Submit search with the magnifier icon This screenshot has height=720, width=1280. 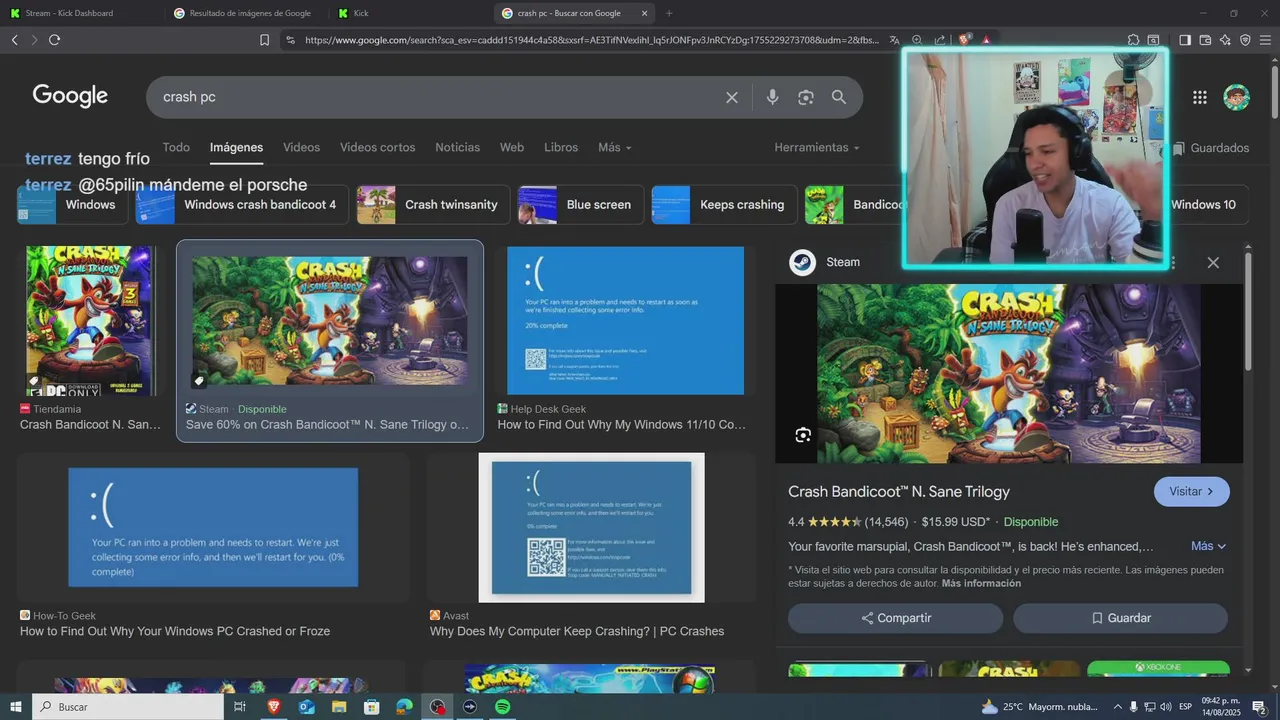[839, 97]
